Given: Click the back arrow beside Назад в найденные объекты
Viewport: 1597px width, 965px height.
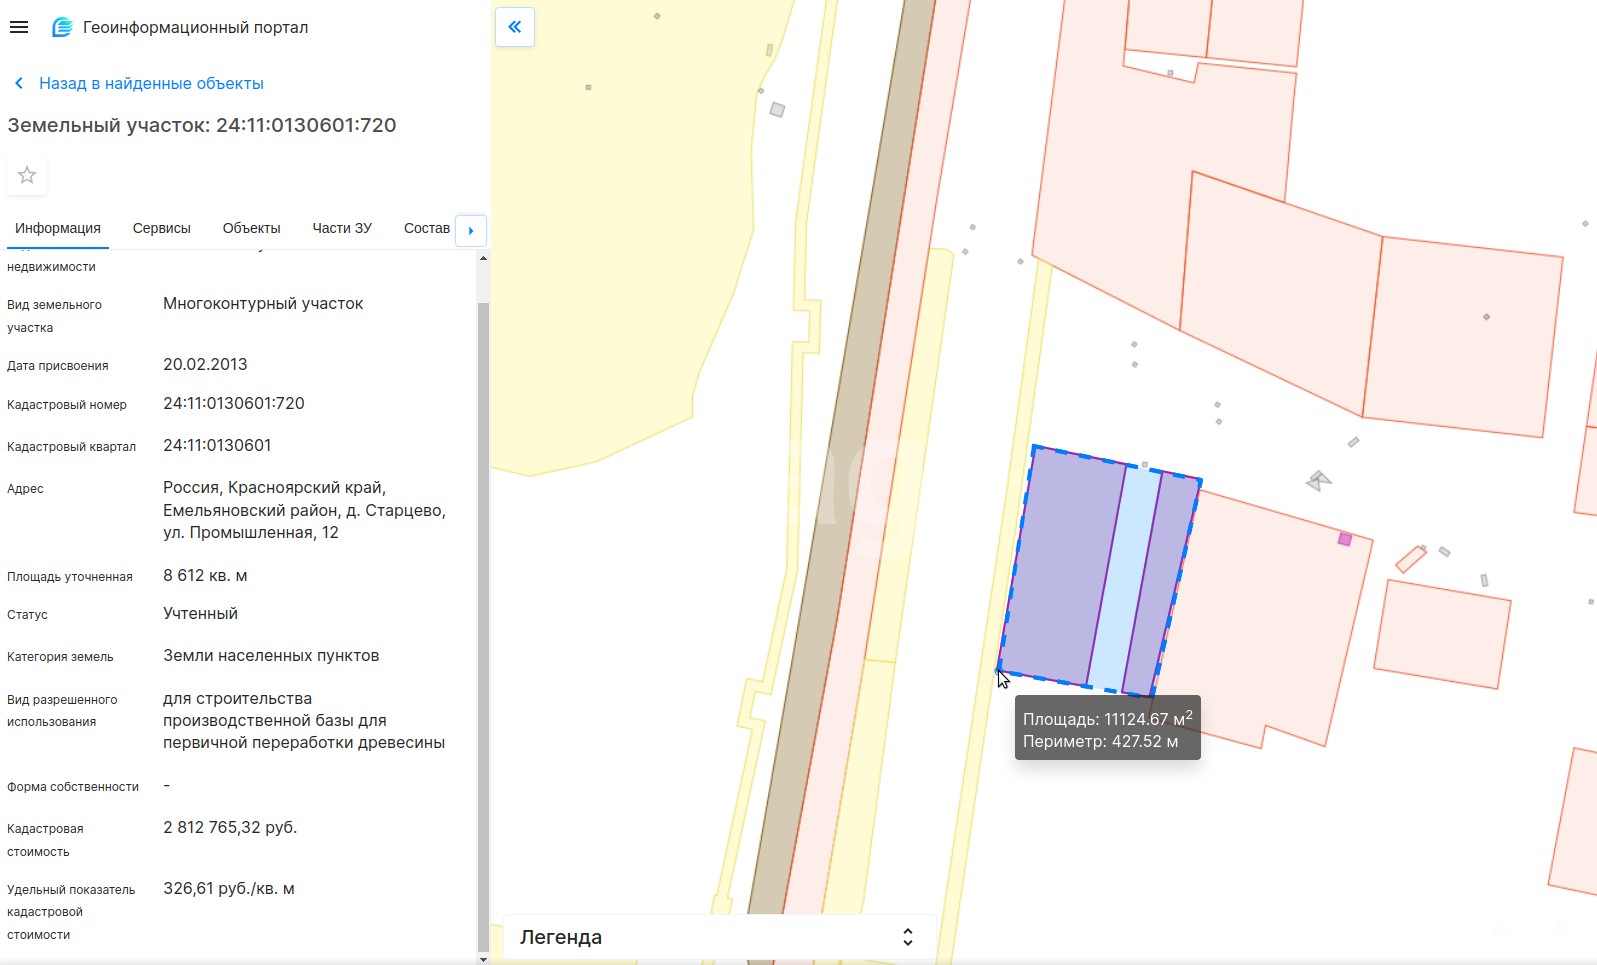Looking at the screenshot, I should coord(19,84).
